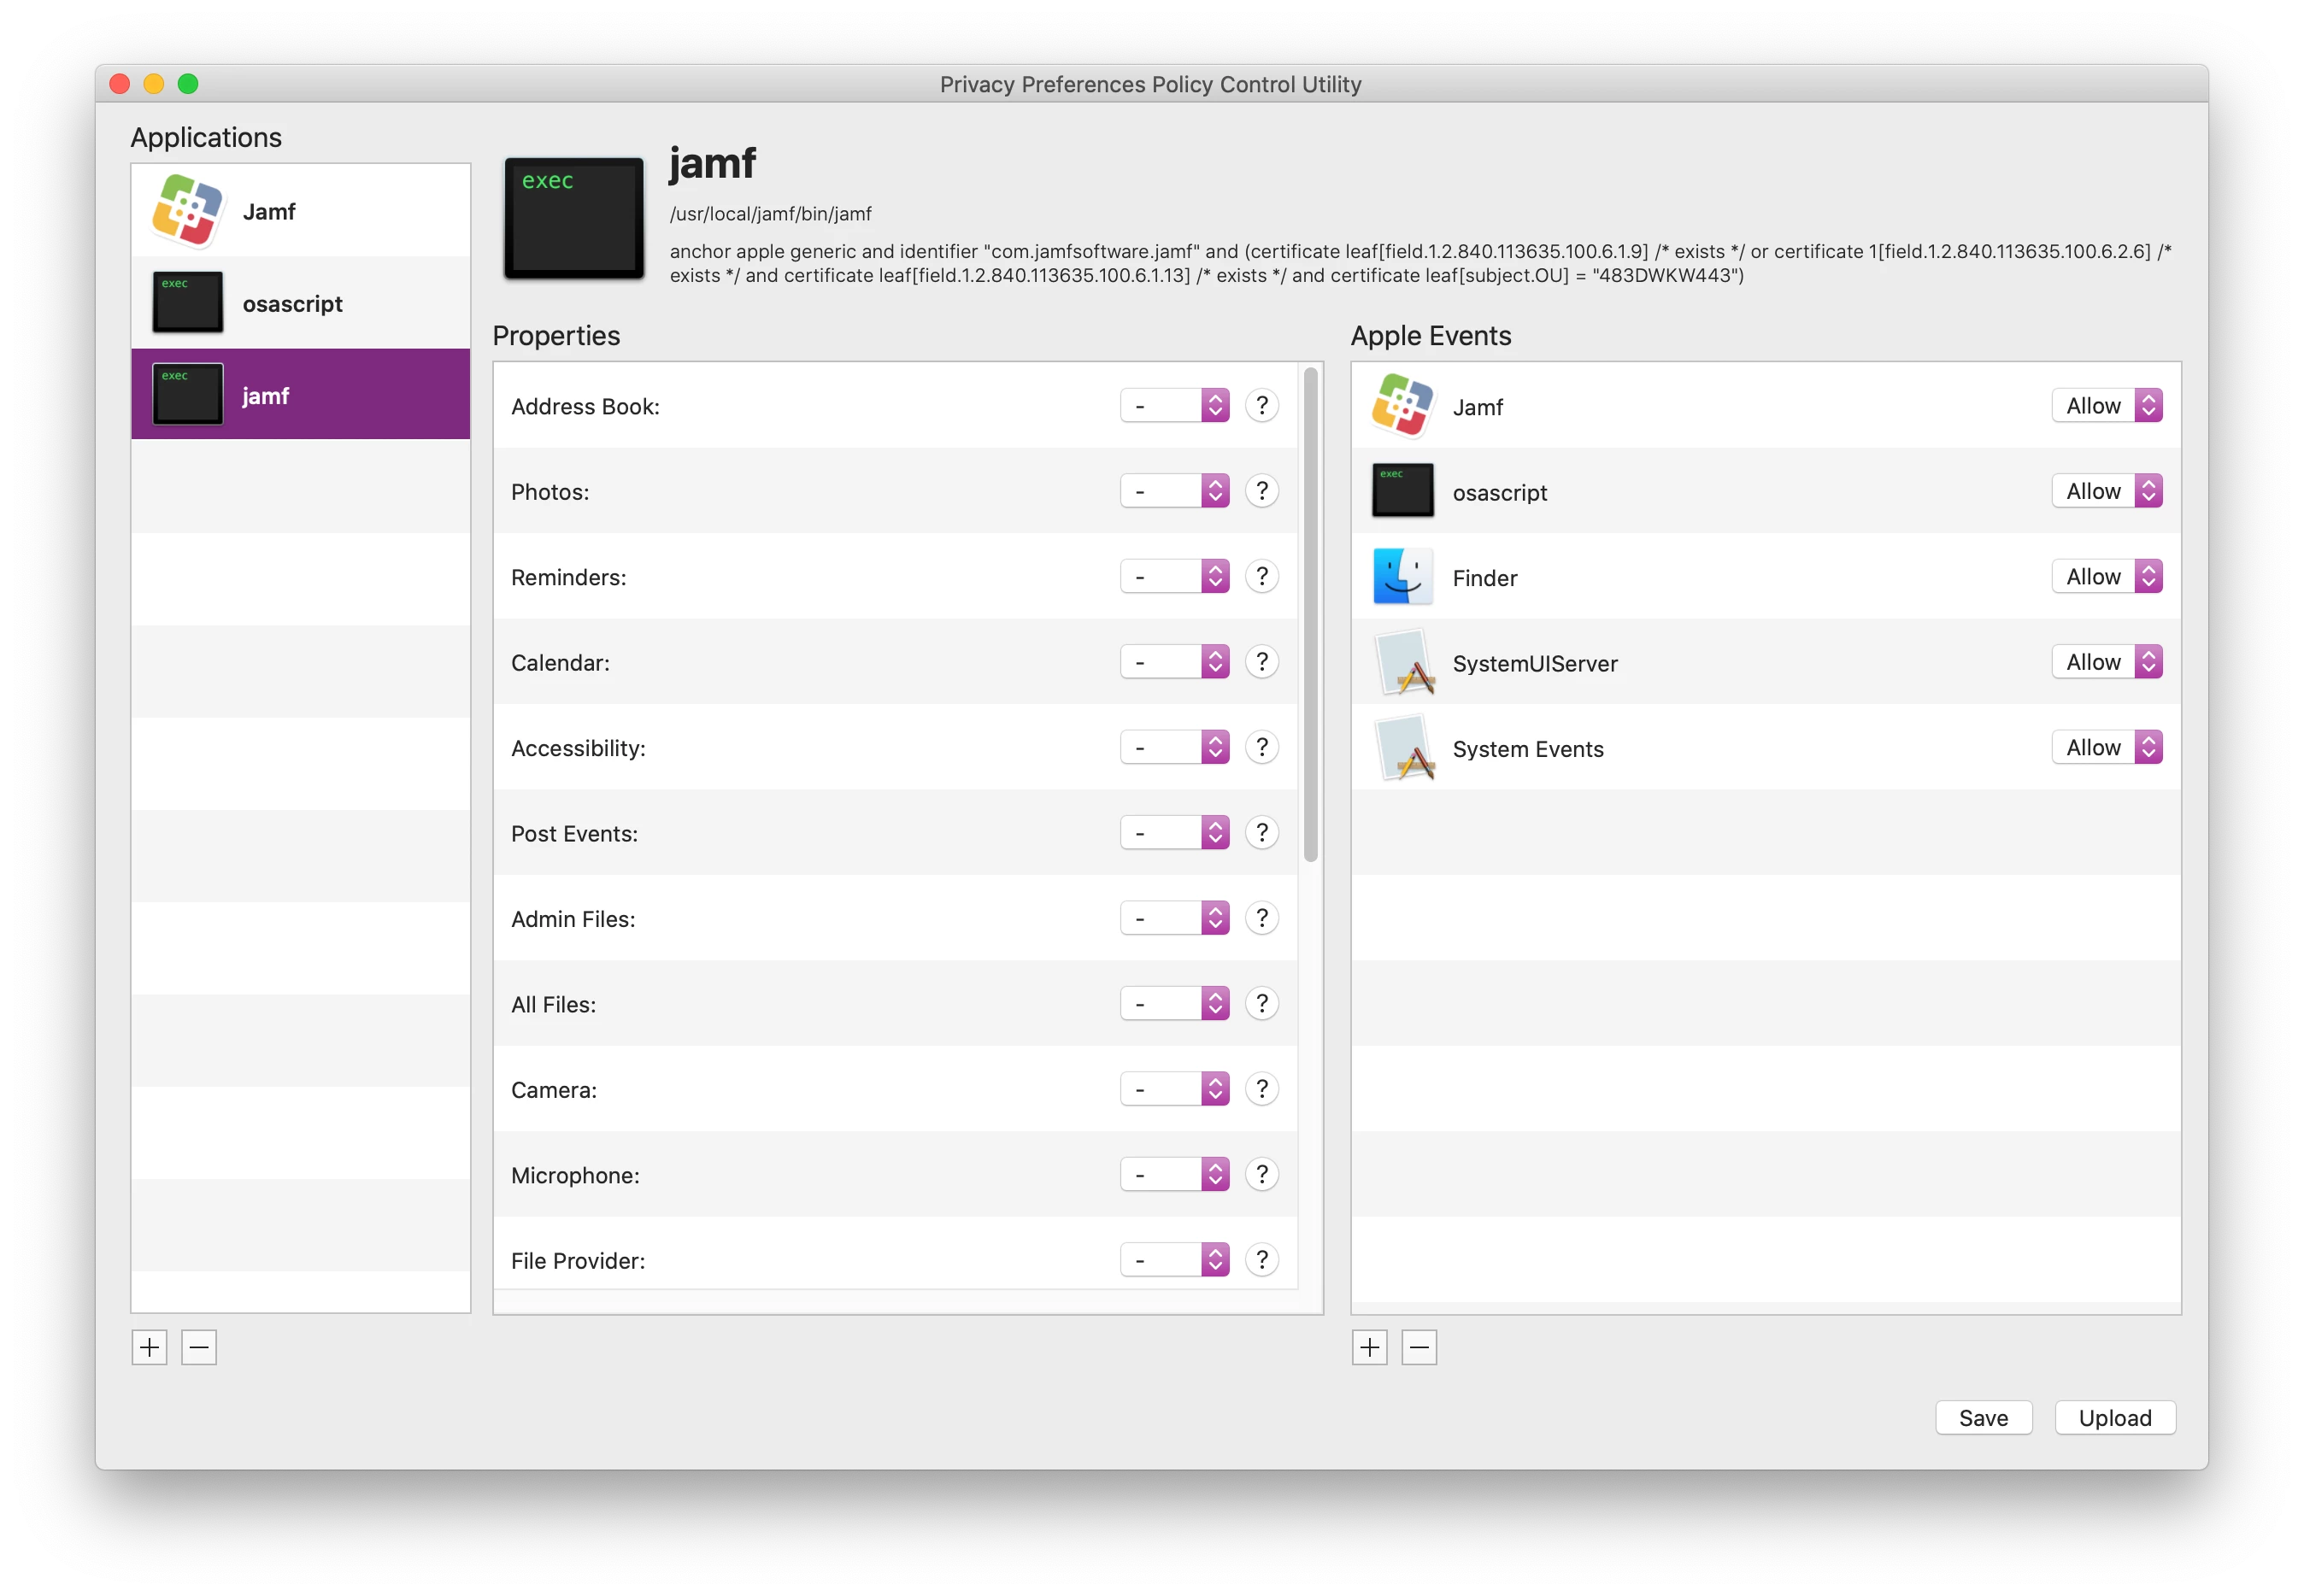Screen dimensions: 2304x1596
Task: Open help for Camera property
Action: coord(1262,1089)
